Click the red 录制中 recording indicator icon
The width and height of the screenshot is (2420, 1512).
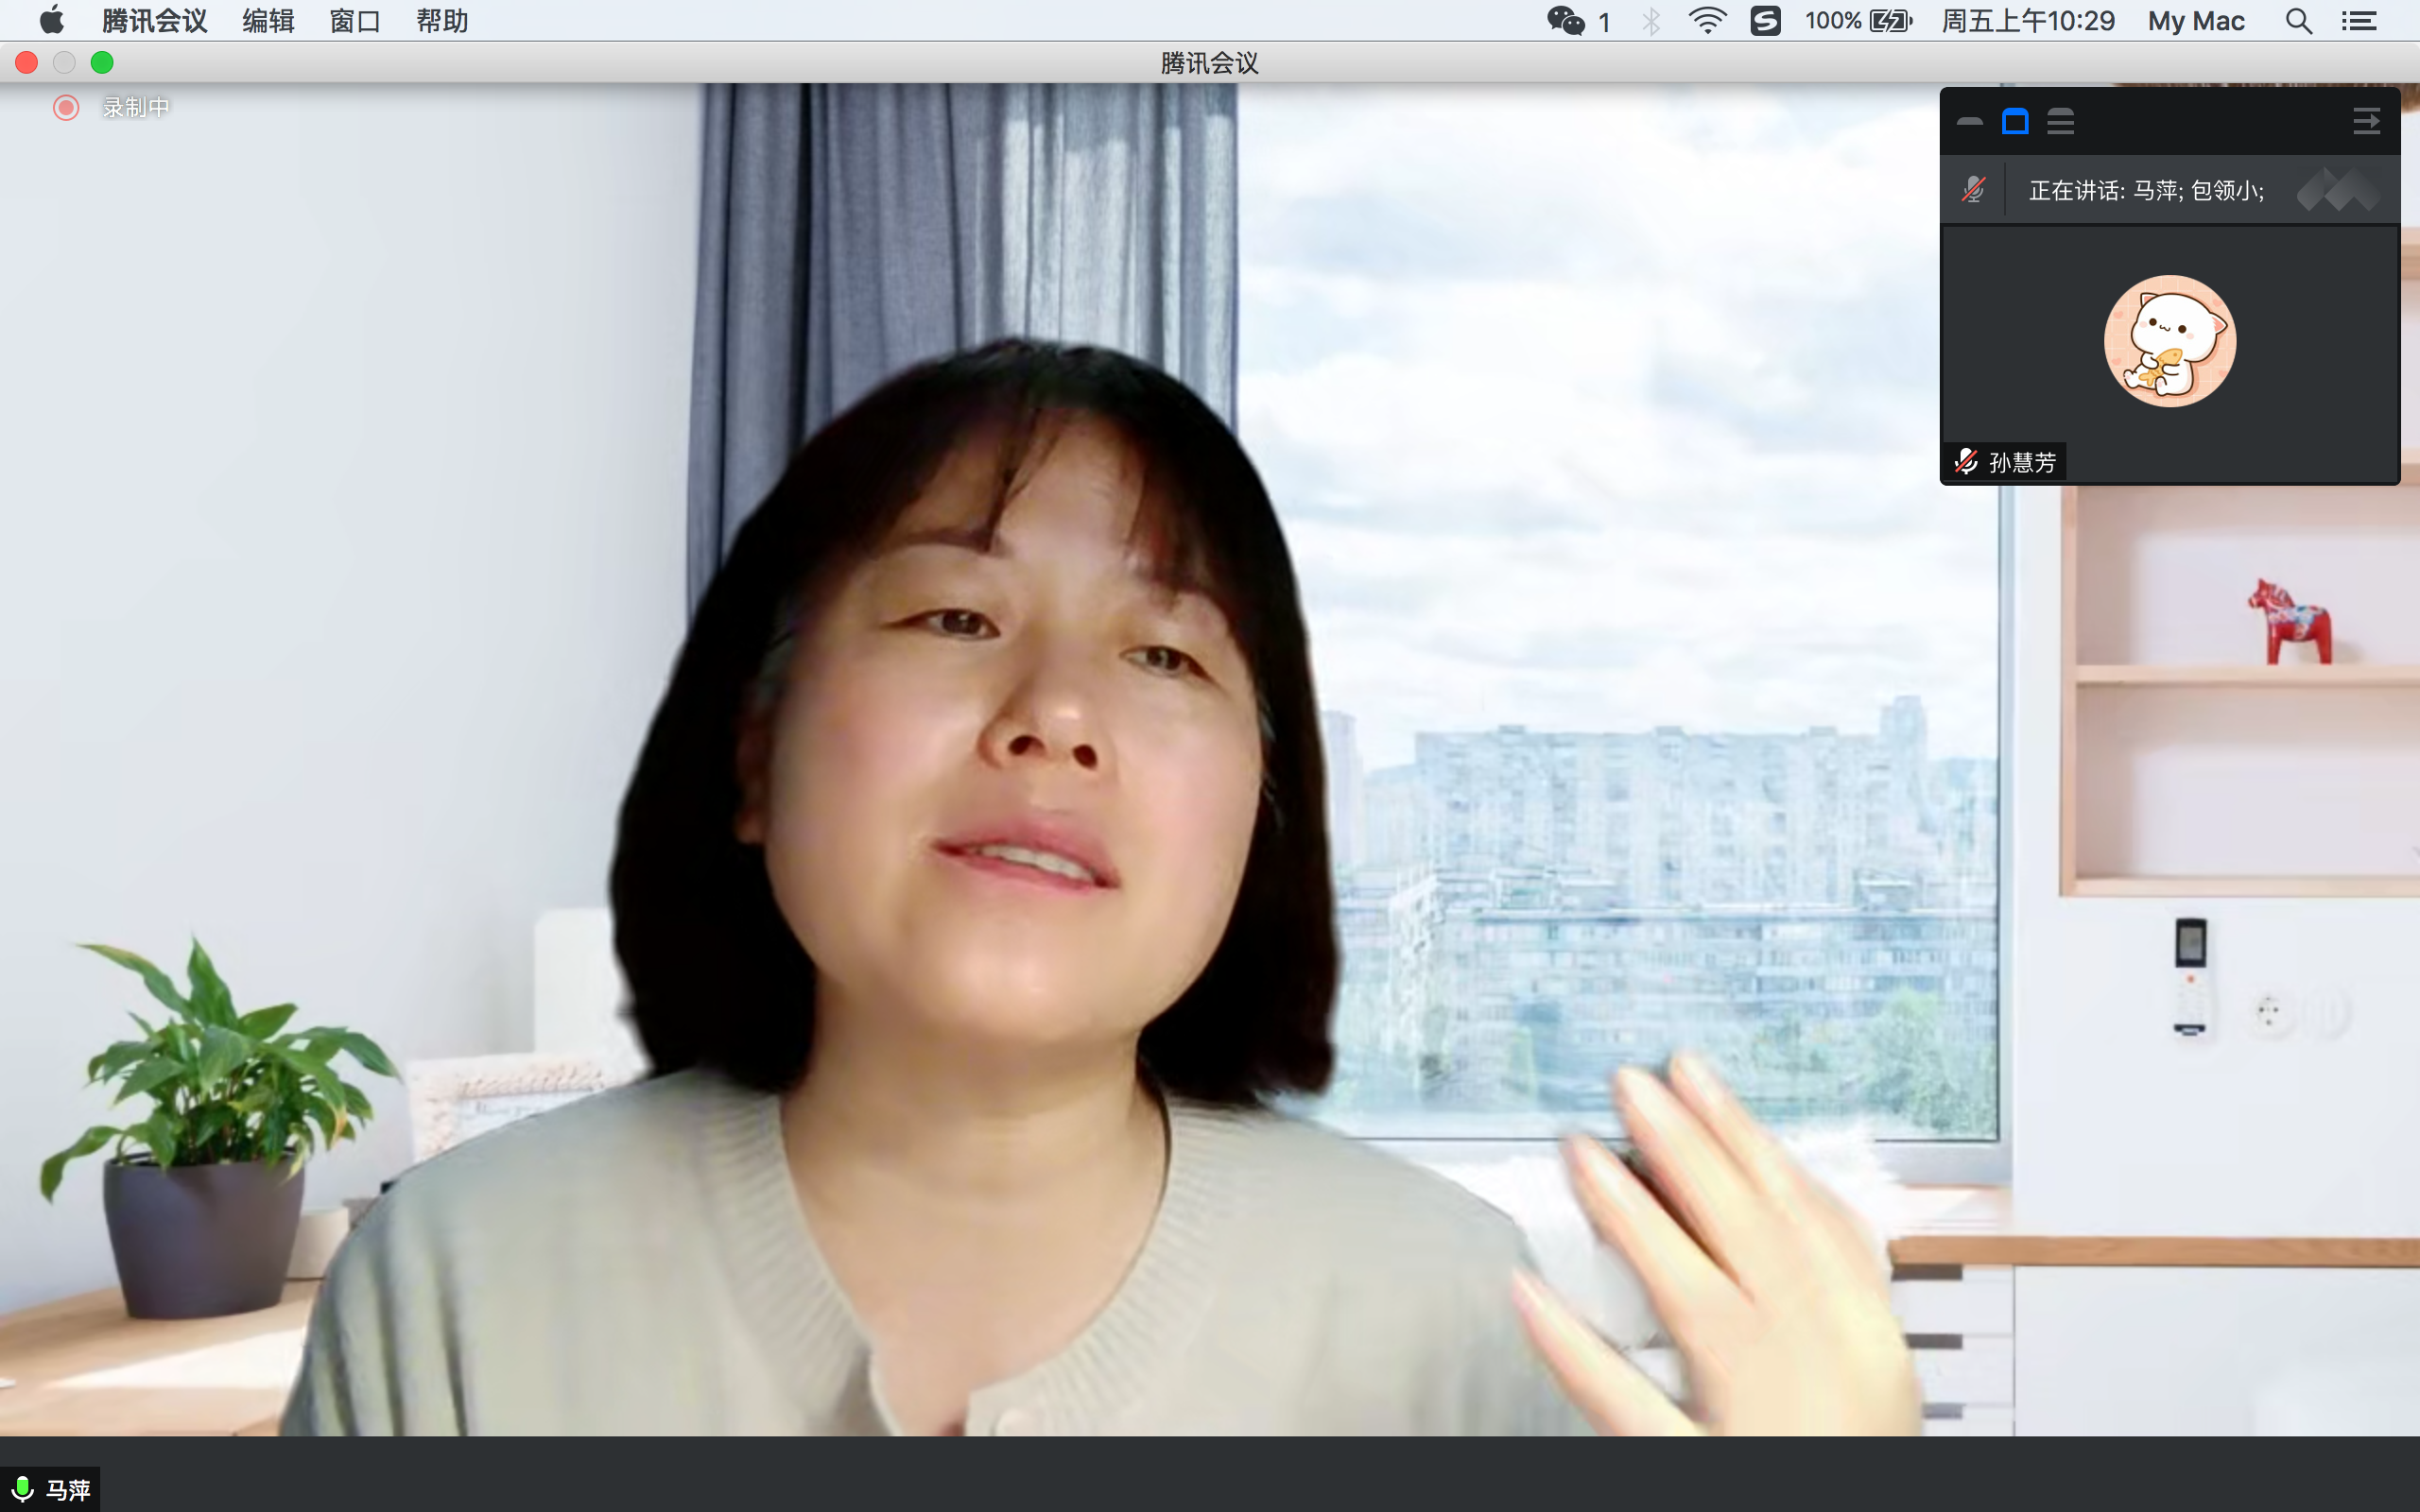[x=66, y=107]
